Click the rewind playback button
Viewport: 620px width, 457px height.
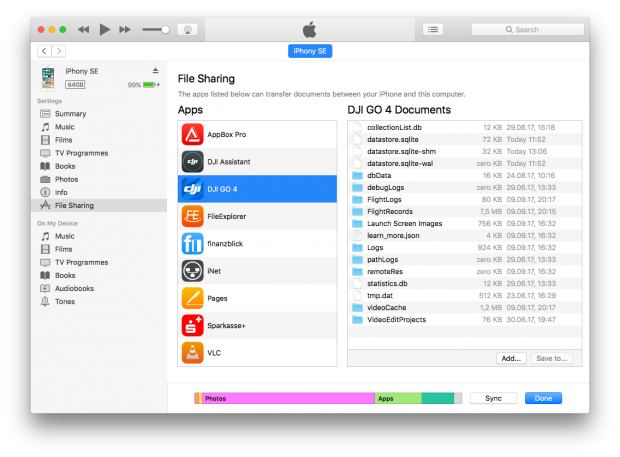[x=83, y=29]
